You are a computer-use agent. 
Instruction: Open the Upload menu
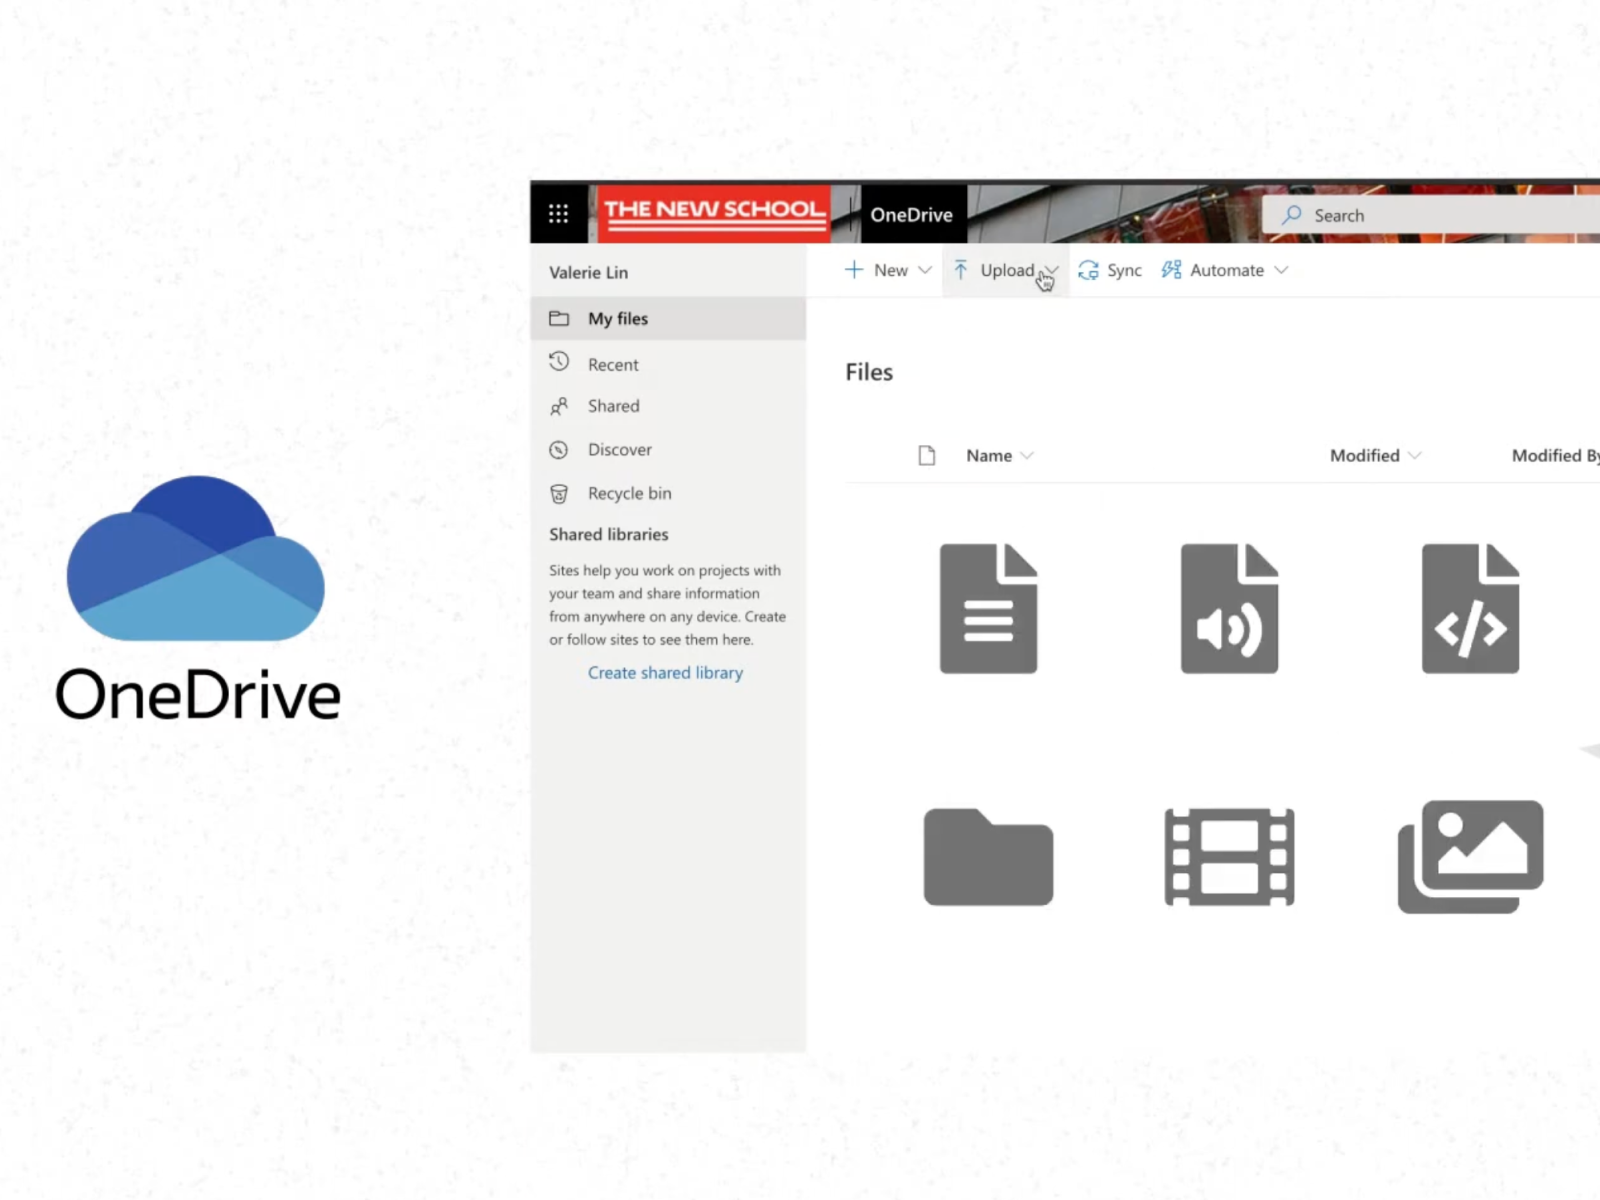pyautogui.click(x=1005, y=270)
